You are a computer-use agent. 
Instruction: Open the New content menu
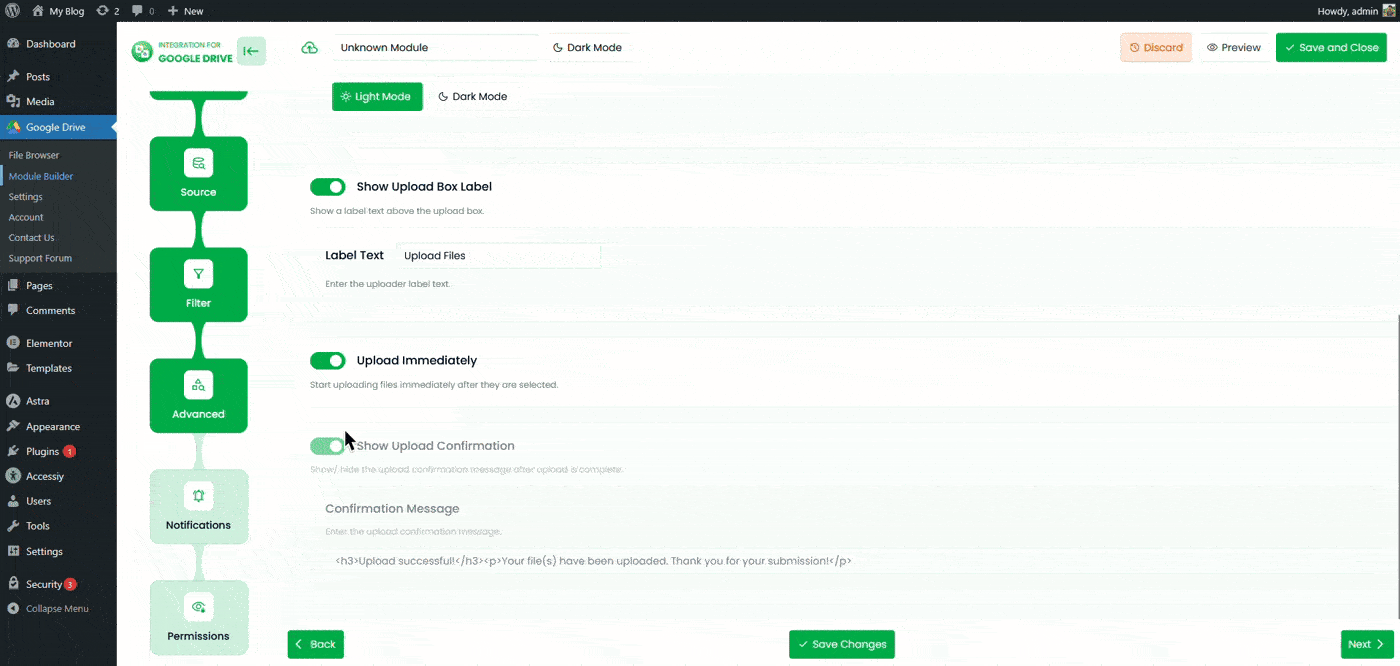tap(185, 11)
